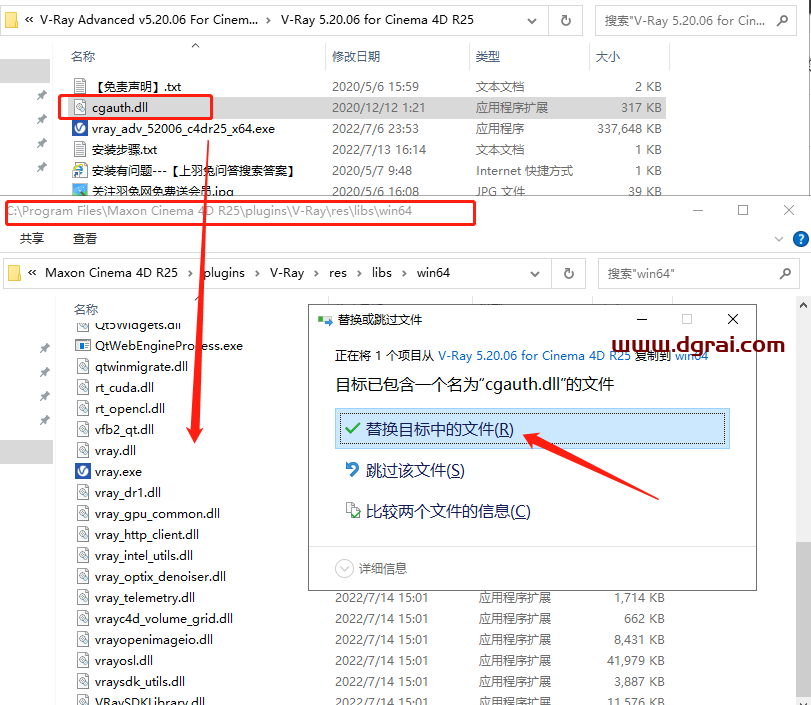
Task: Click the QtWebEngineProcess.exe file icon
Action: [84, 345]
